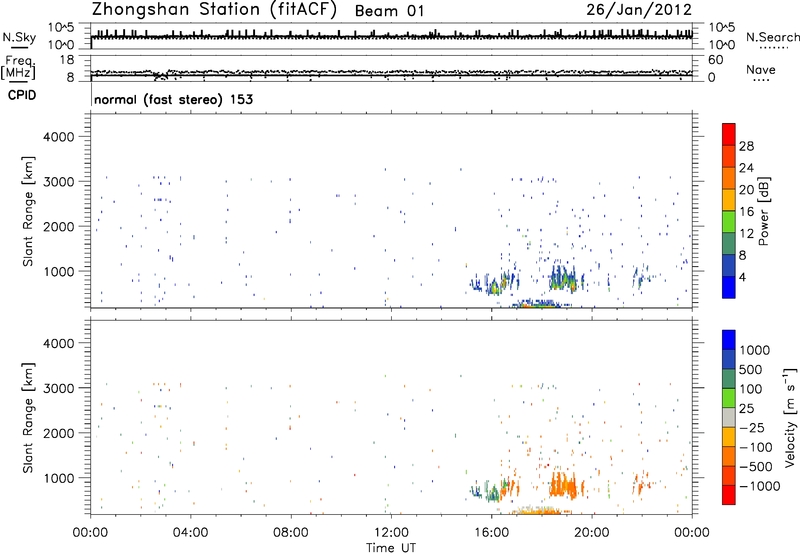800x554 pixels.
Task: Click '4000' on the velocity plot axis
Action: [58, 343]
